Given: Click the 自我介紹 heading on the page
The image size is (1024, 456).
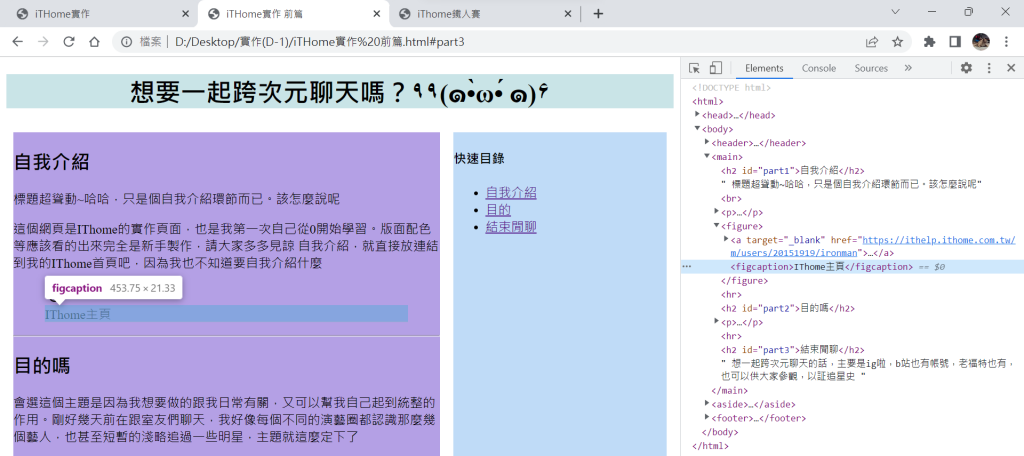Looking at the screenshot, I should [x=51, y=162].
